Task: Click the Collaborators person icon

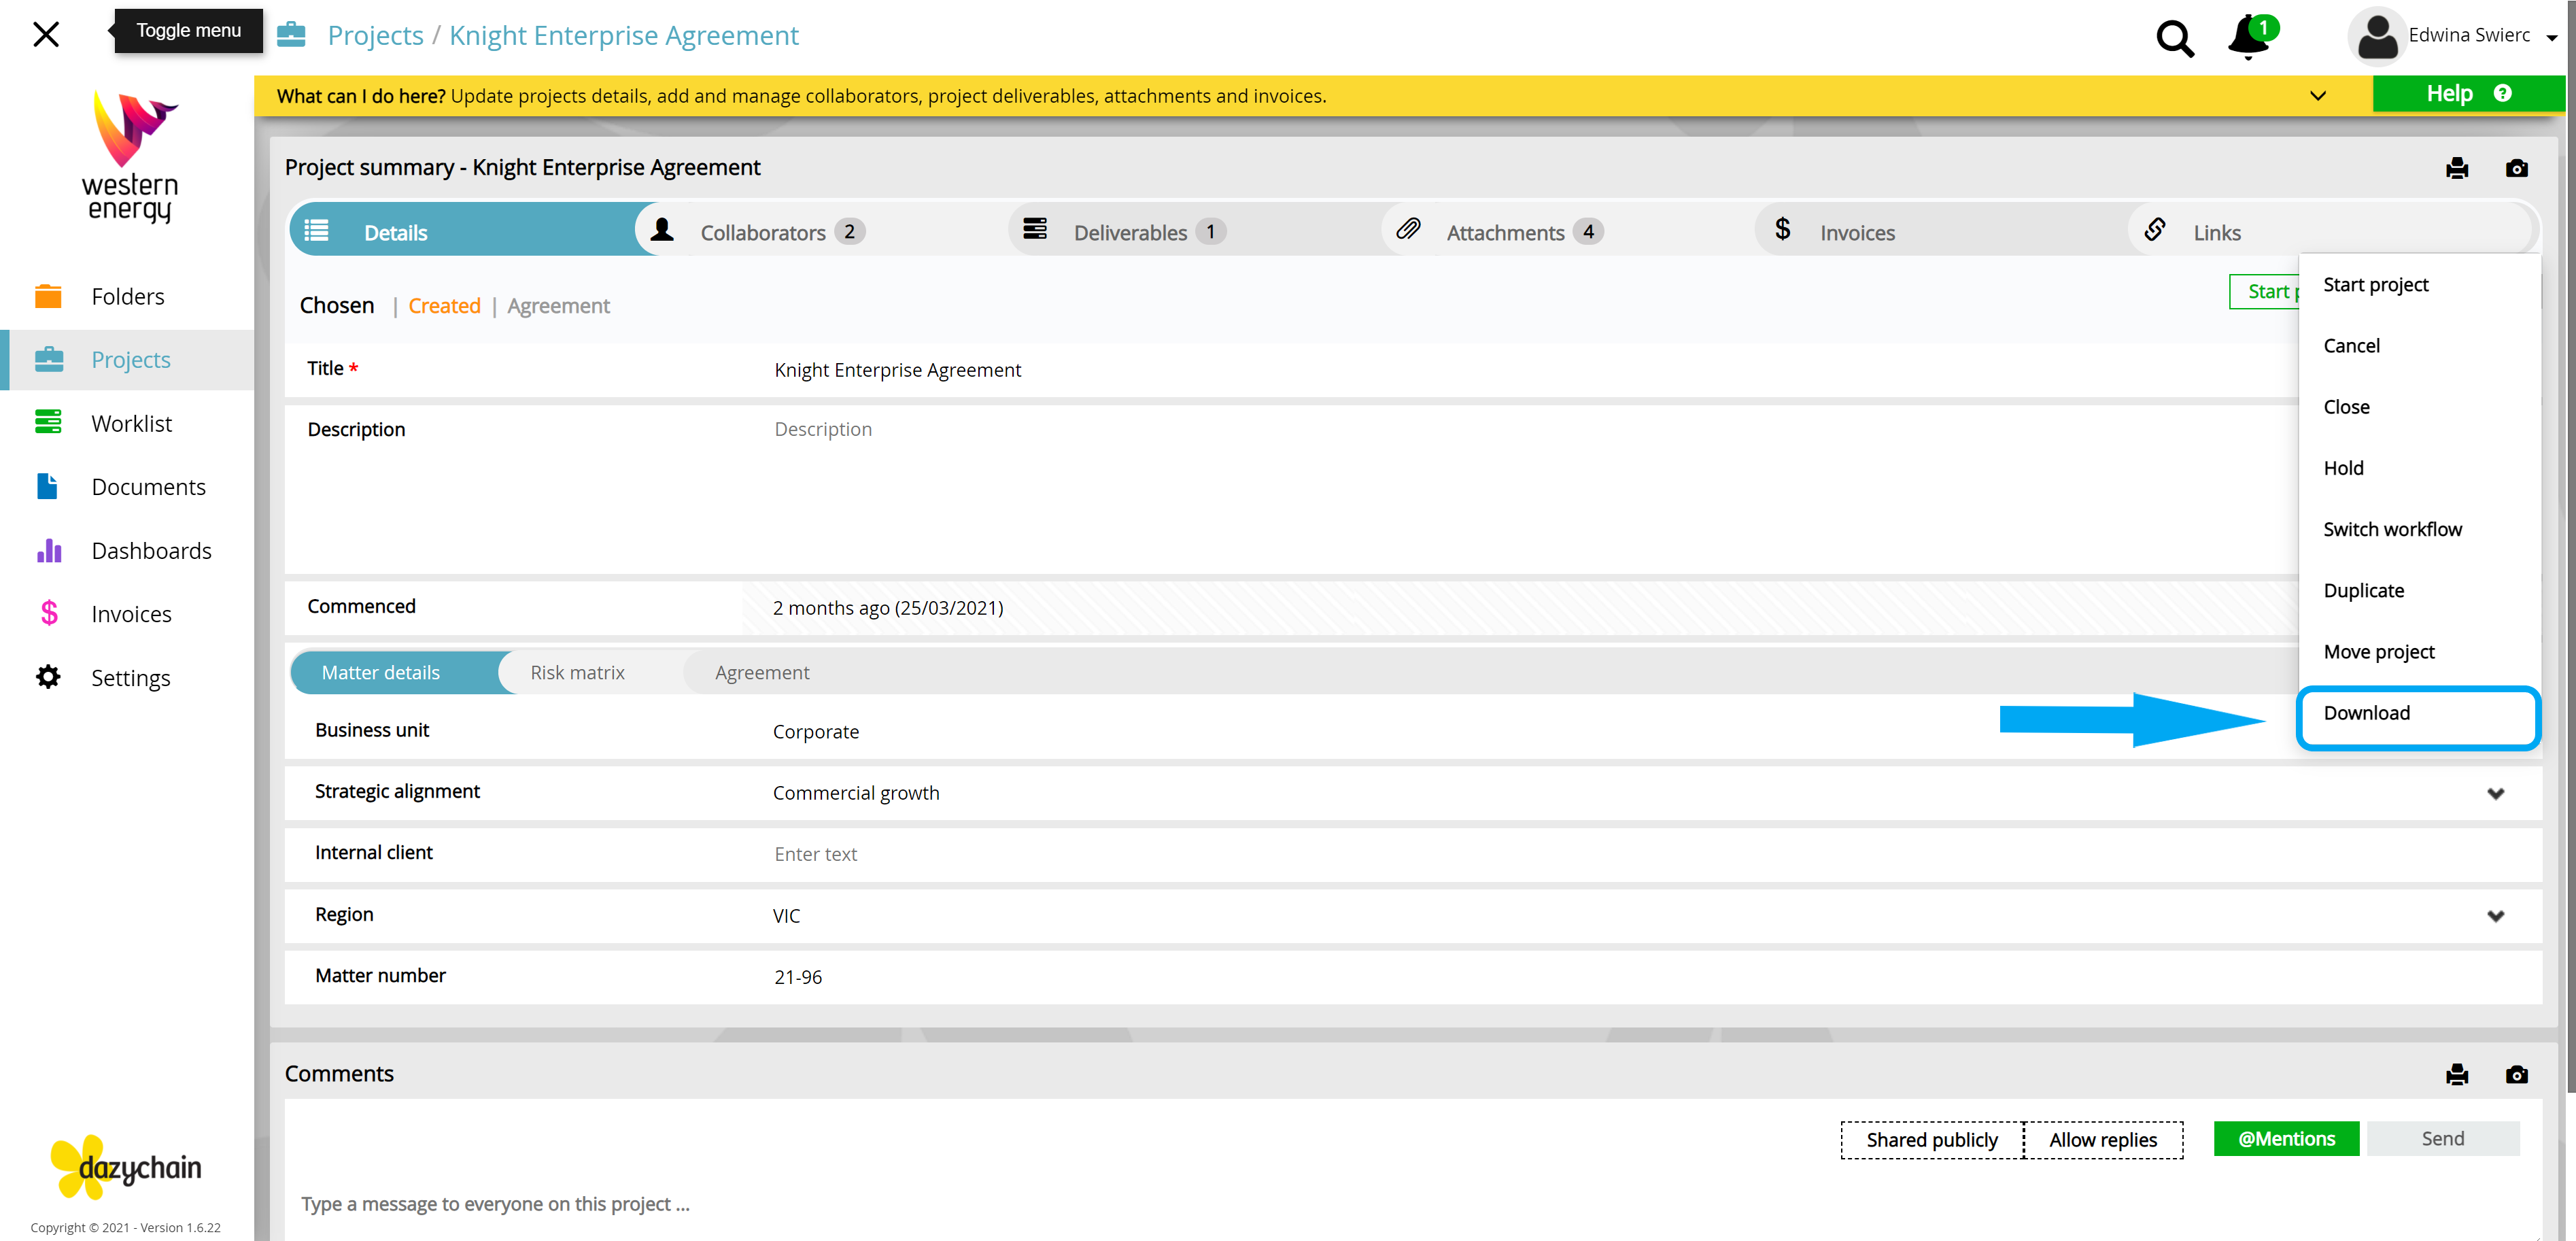Action: pos(662,231)
